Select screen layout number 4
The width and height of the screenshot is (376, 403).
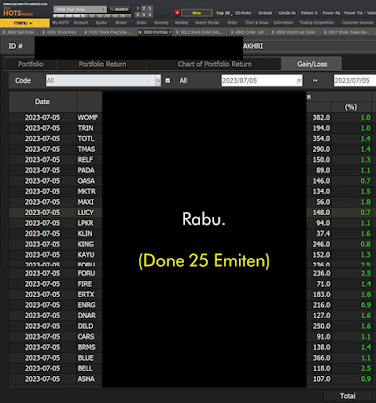pyautogui.click(x=138, y=15)
